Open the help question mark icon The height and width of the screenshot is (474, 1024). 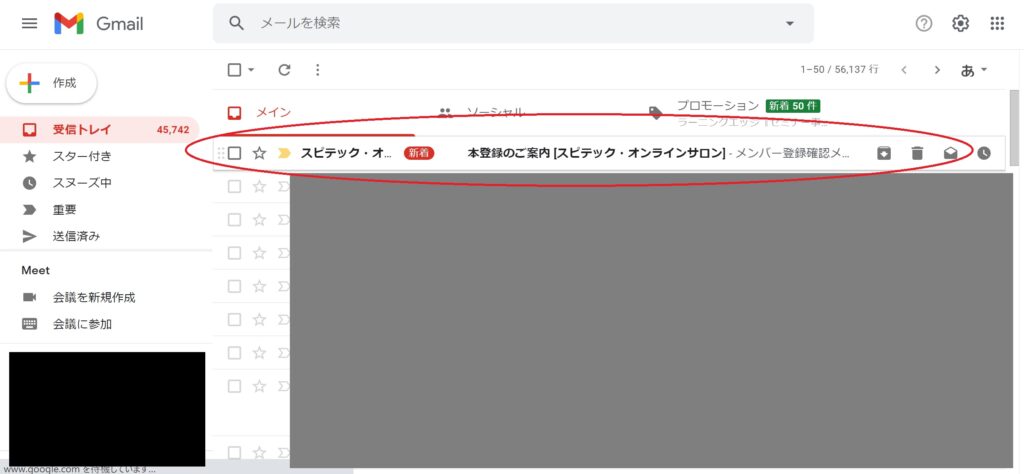pyautogui.click(x=923, y=24)
